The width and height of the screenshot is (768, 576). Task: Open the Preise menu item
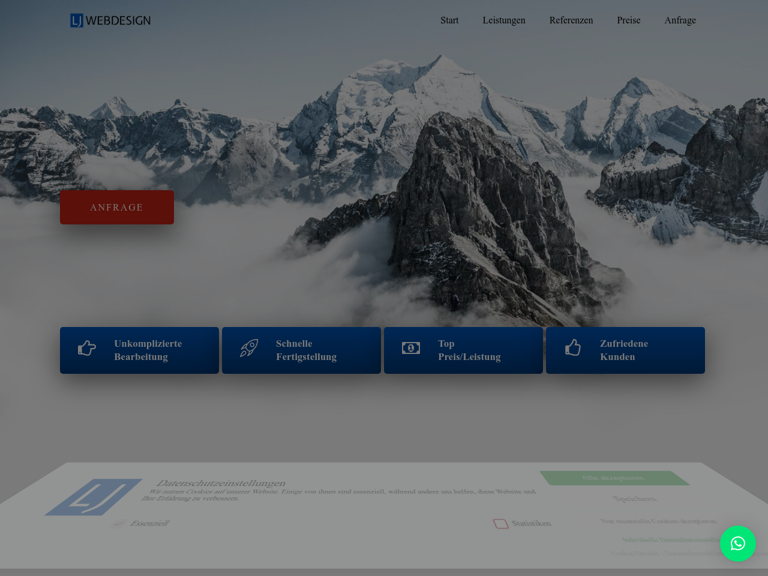[x=628, y=20]
